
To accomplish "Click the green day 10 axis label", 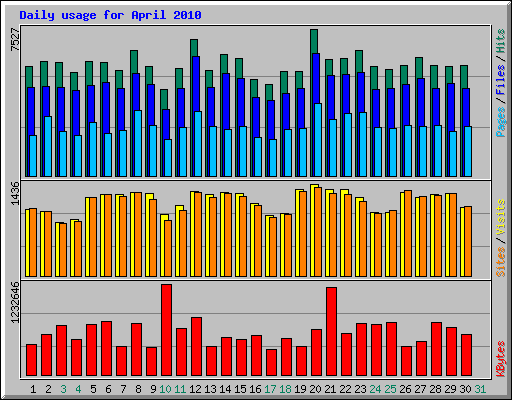I will [x=165, y=389].
